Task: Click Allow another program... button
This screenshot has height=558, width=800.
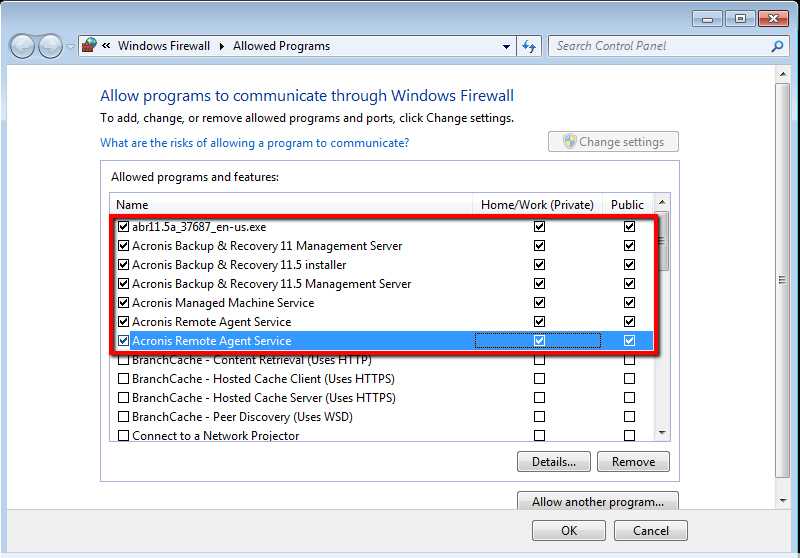Action: (x=598, y=501)
